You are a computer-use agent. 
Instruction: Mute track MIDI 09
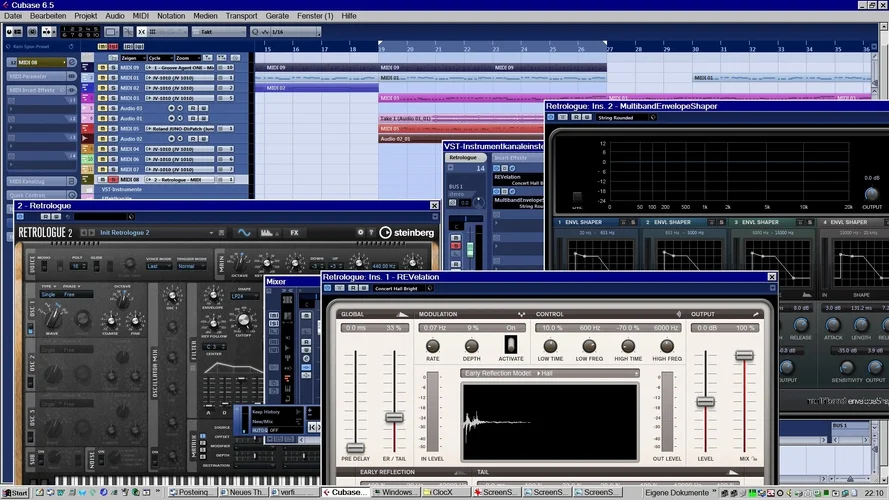(x=103, y=67)
